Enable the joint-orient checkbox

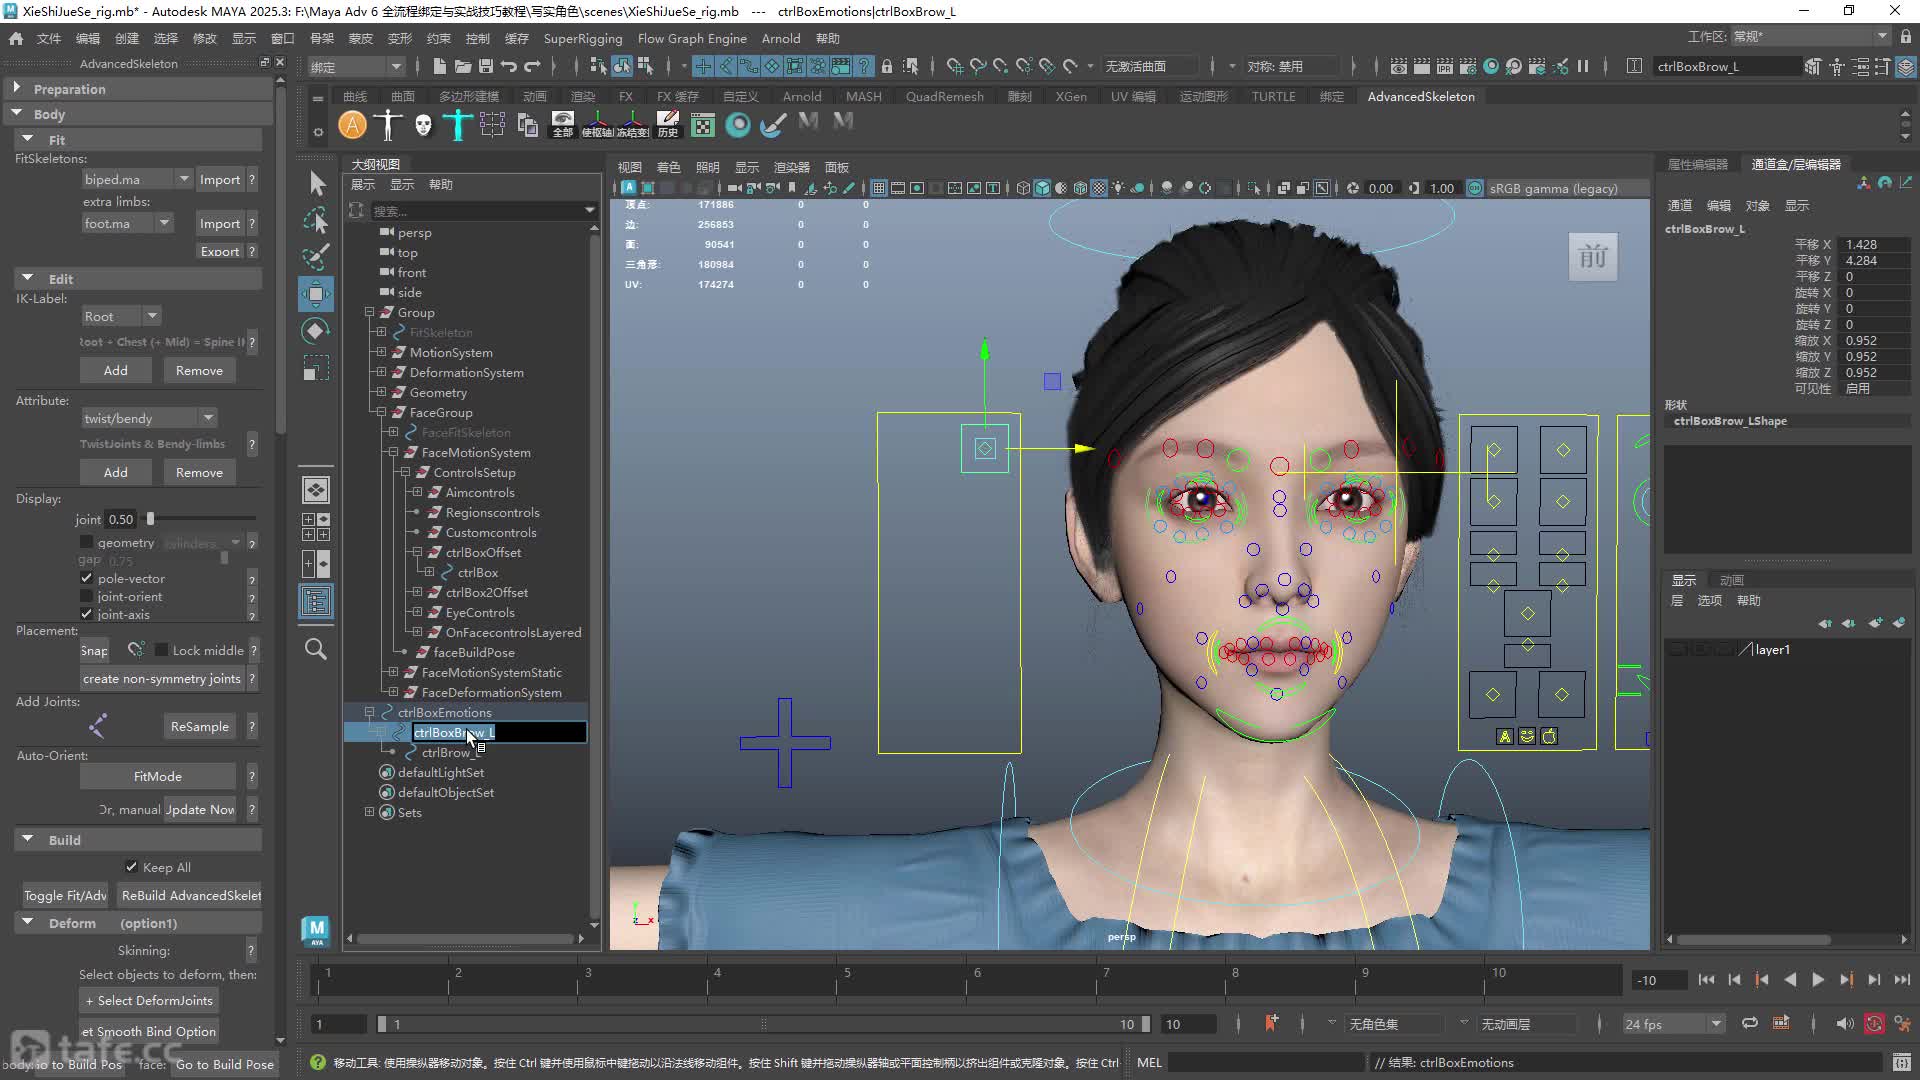click(x=86, y=596)
